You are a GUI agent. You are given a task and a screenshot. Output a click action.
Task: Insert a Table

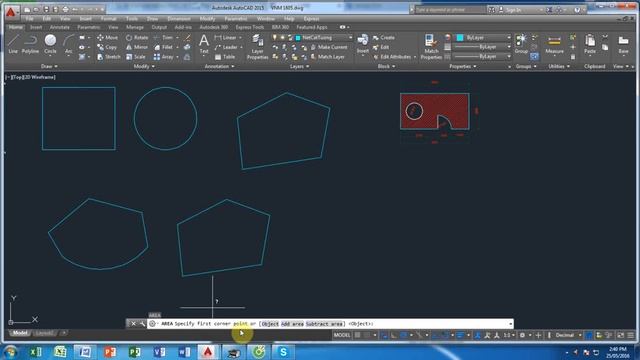point(225,57)
